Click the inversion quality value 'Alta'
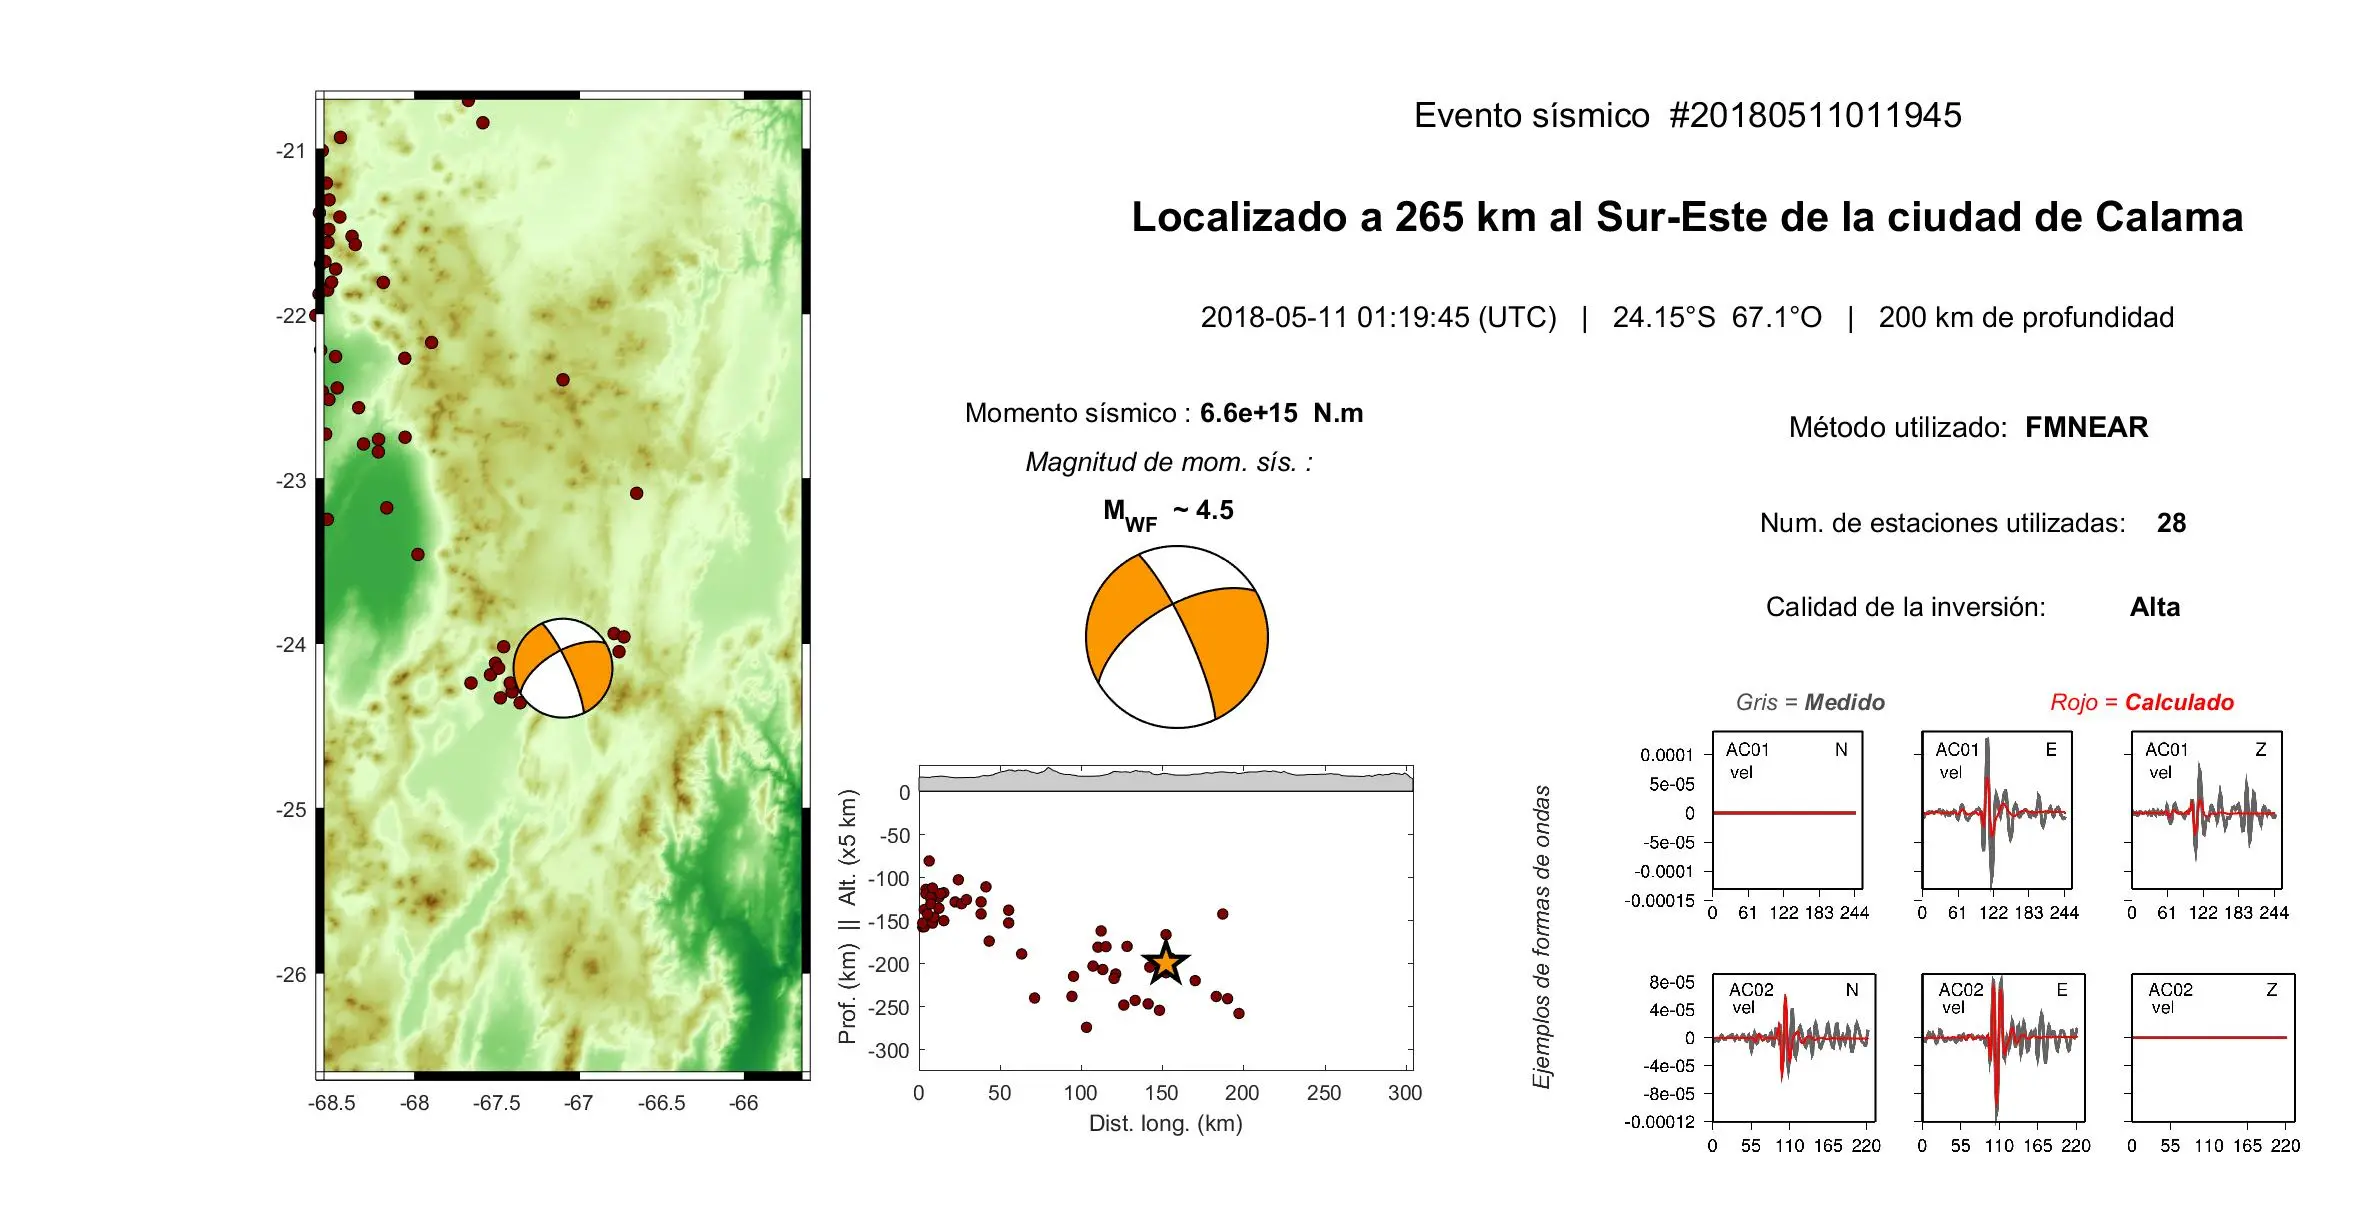 [2155, 607]
